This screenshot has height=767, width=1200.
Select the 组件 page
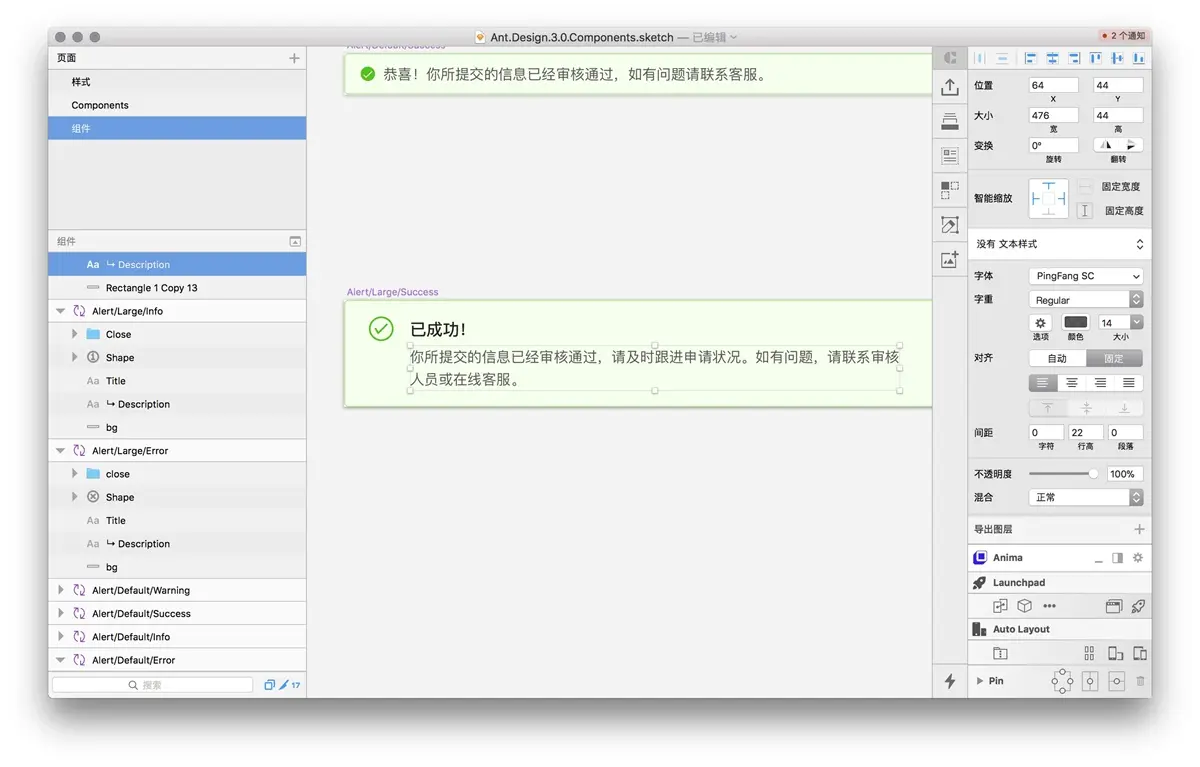pyautogui.click(x=177, y=128)
